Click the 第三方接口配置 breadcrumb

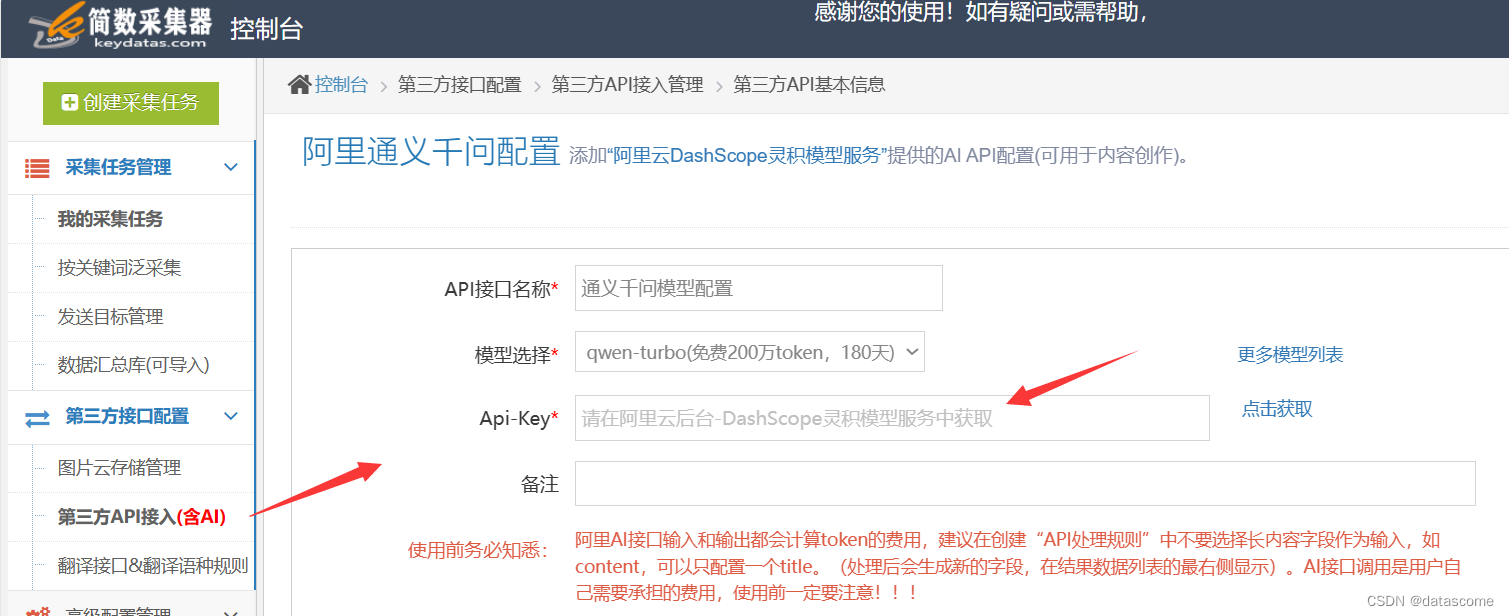coord(460,85)
